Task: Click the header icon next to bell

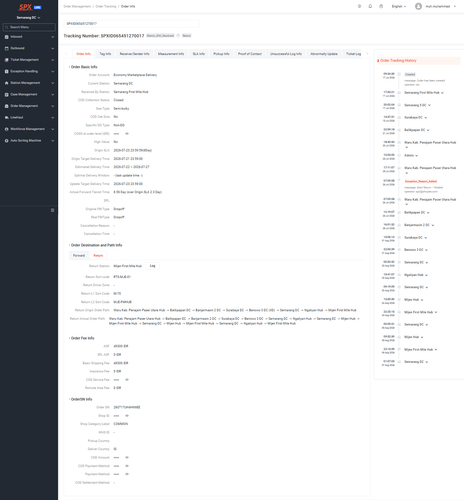Action: pyautogui.click(x=381, y=6)
